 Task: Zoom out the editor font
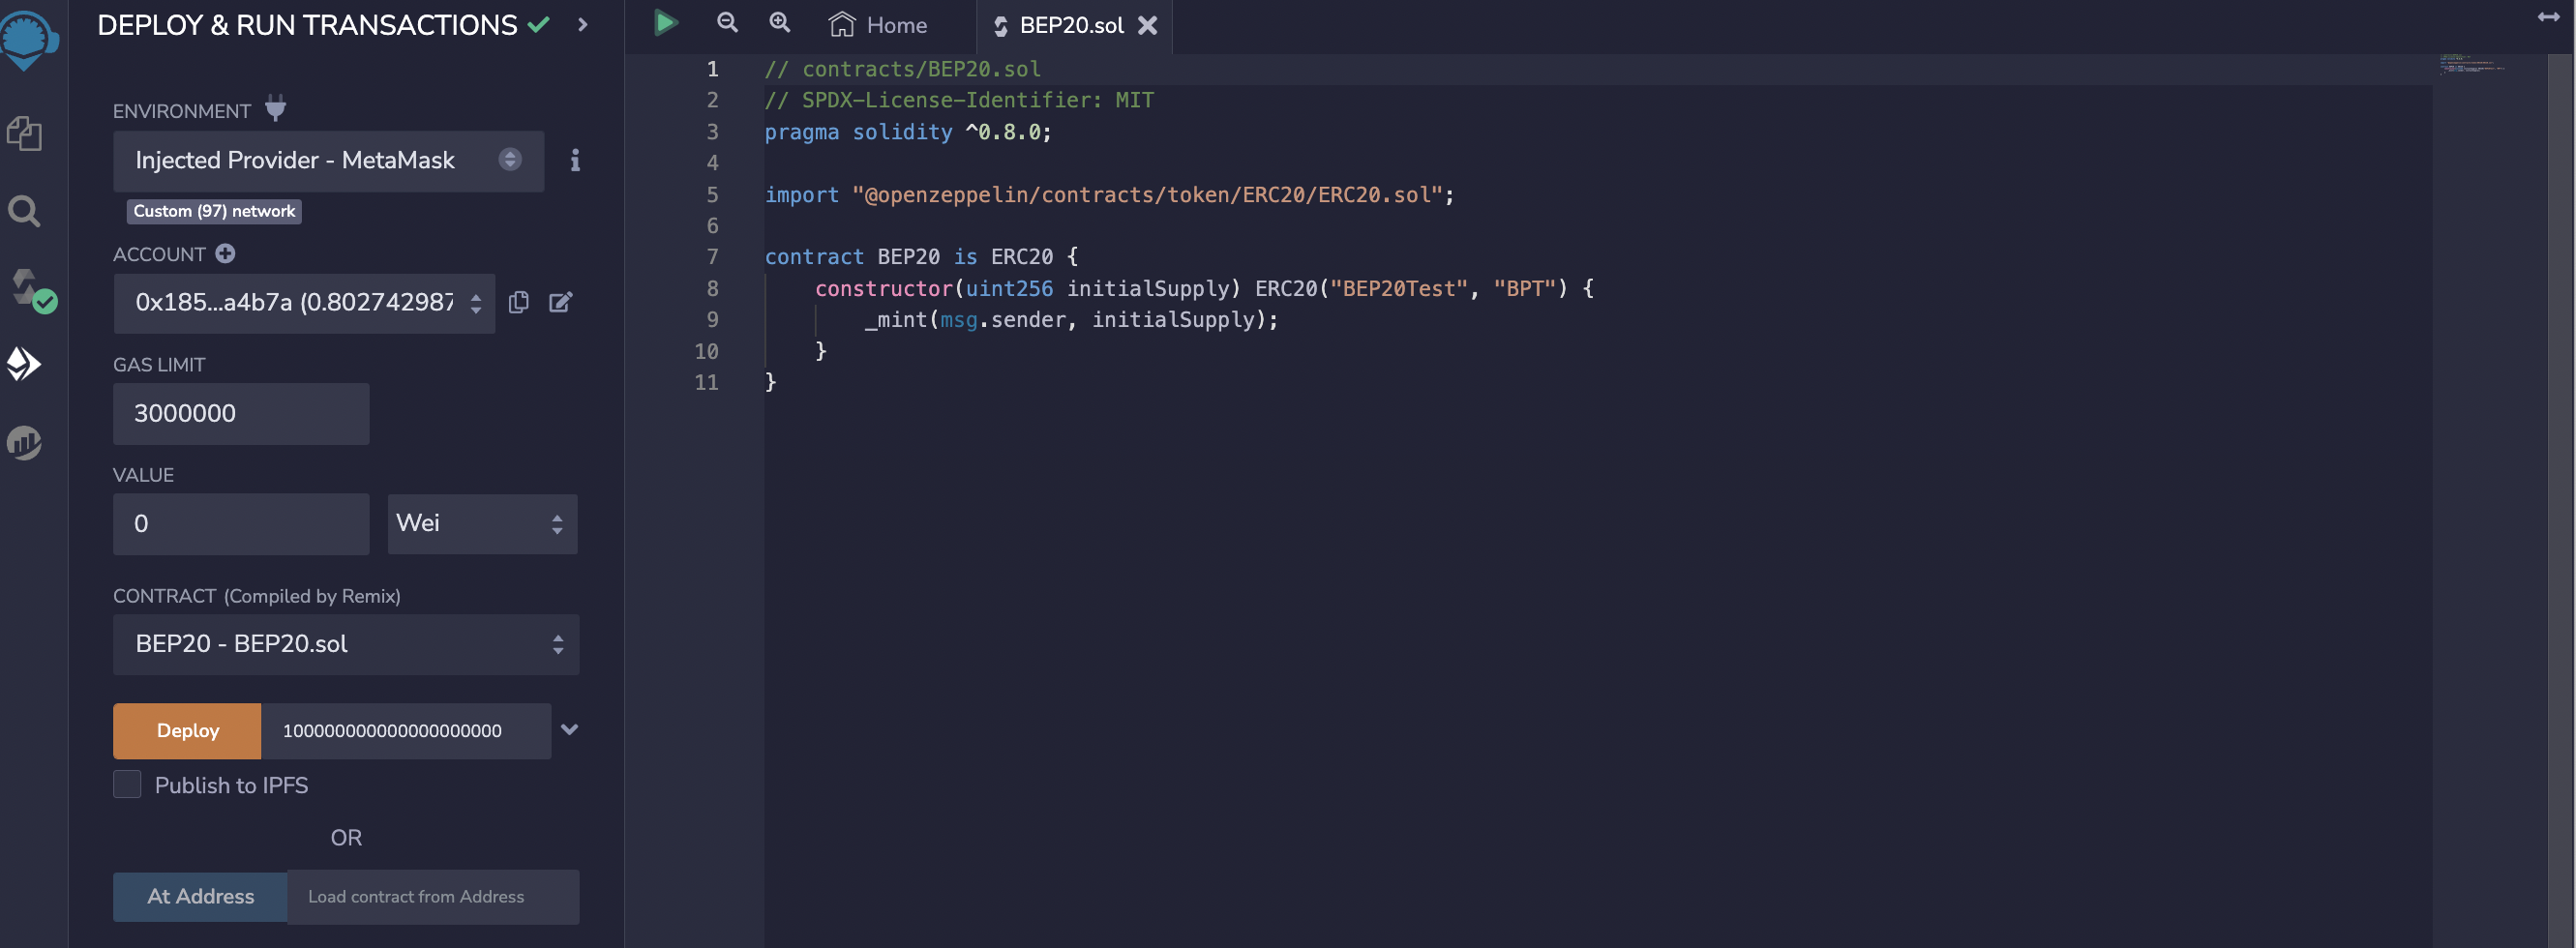[727, 23]
